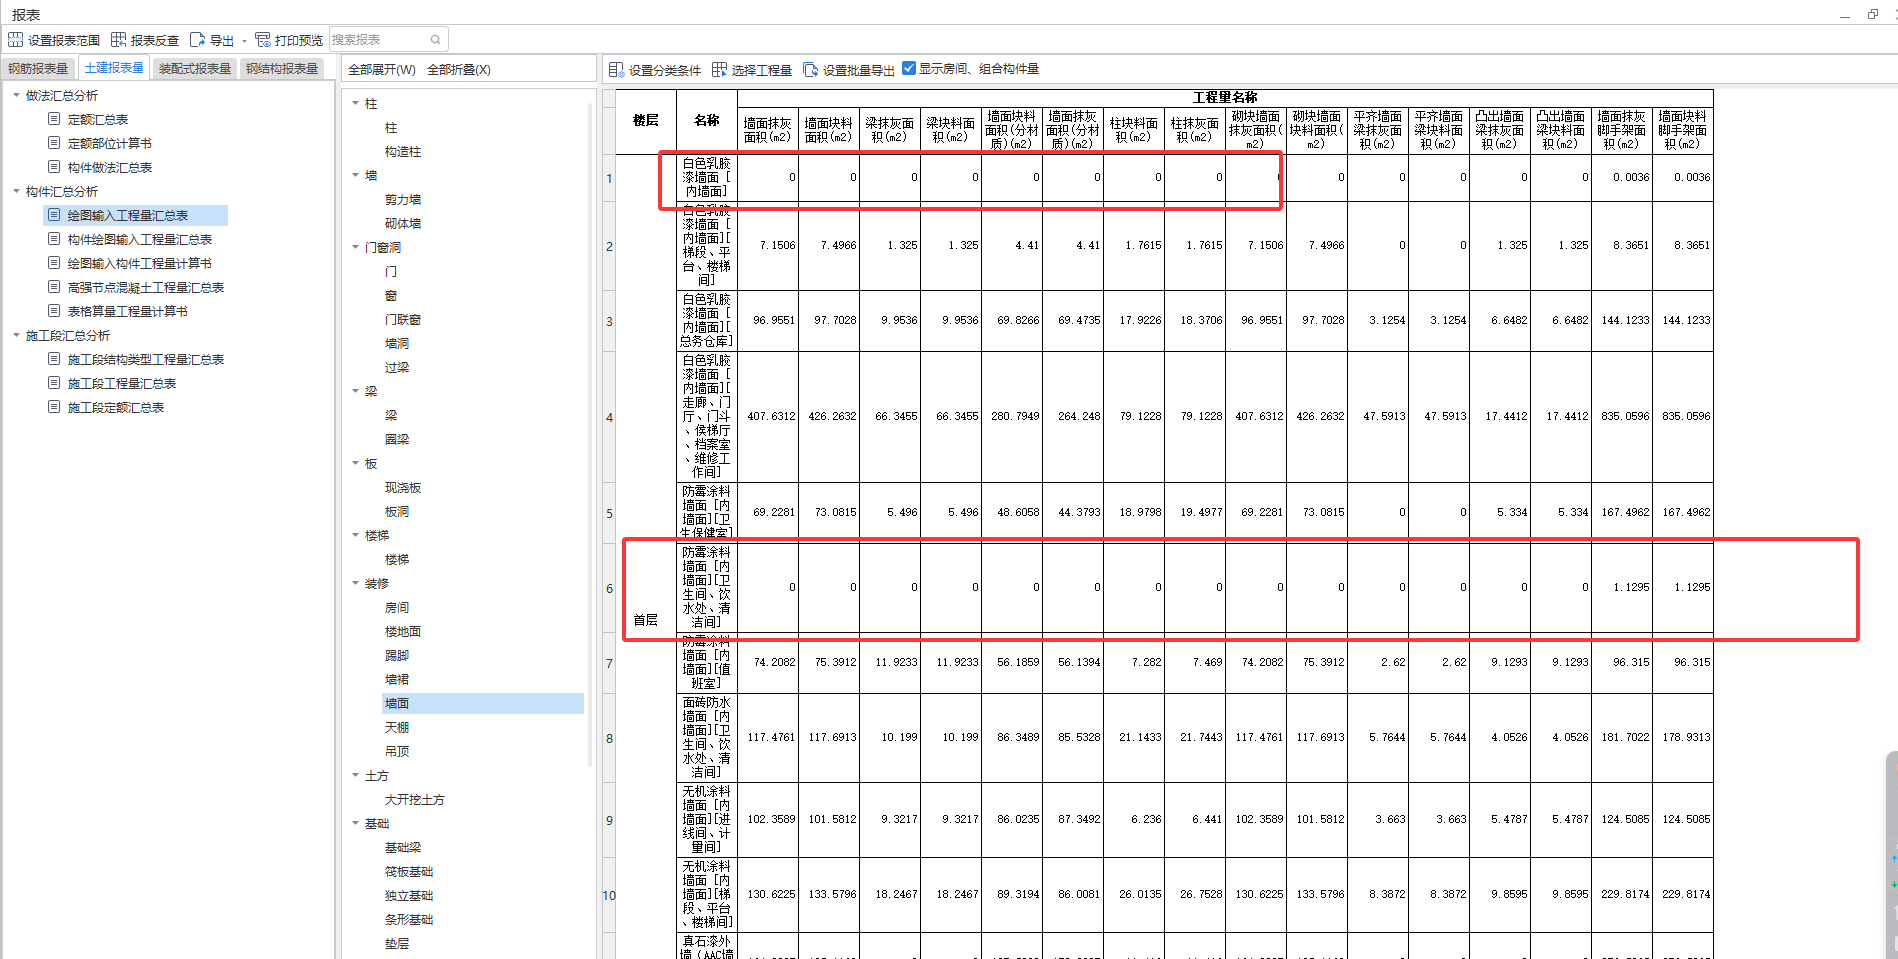Click the 设置分类条件 icon
This screenshot has height=959, width=1898.
(x=615, y=68)
